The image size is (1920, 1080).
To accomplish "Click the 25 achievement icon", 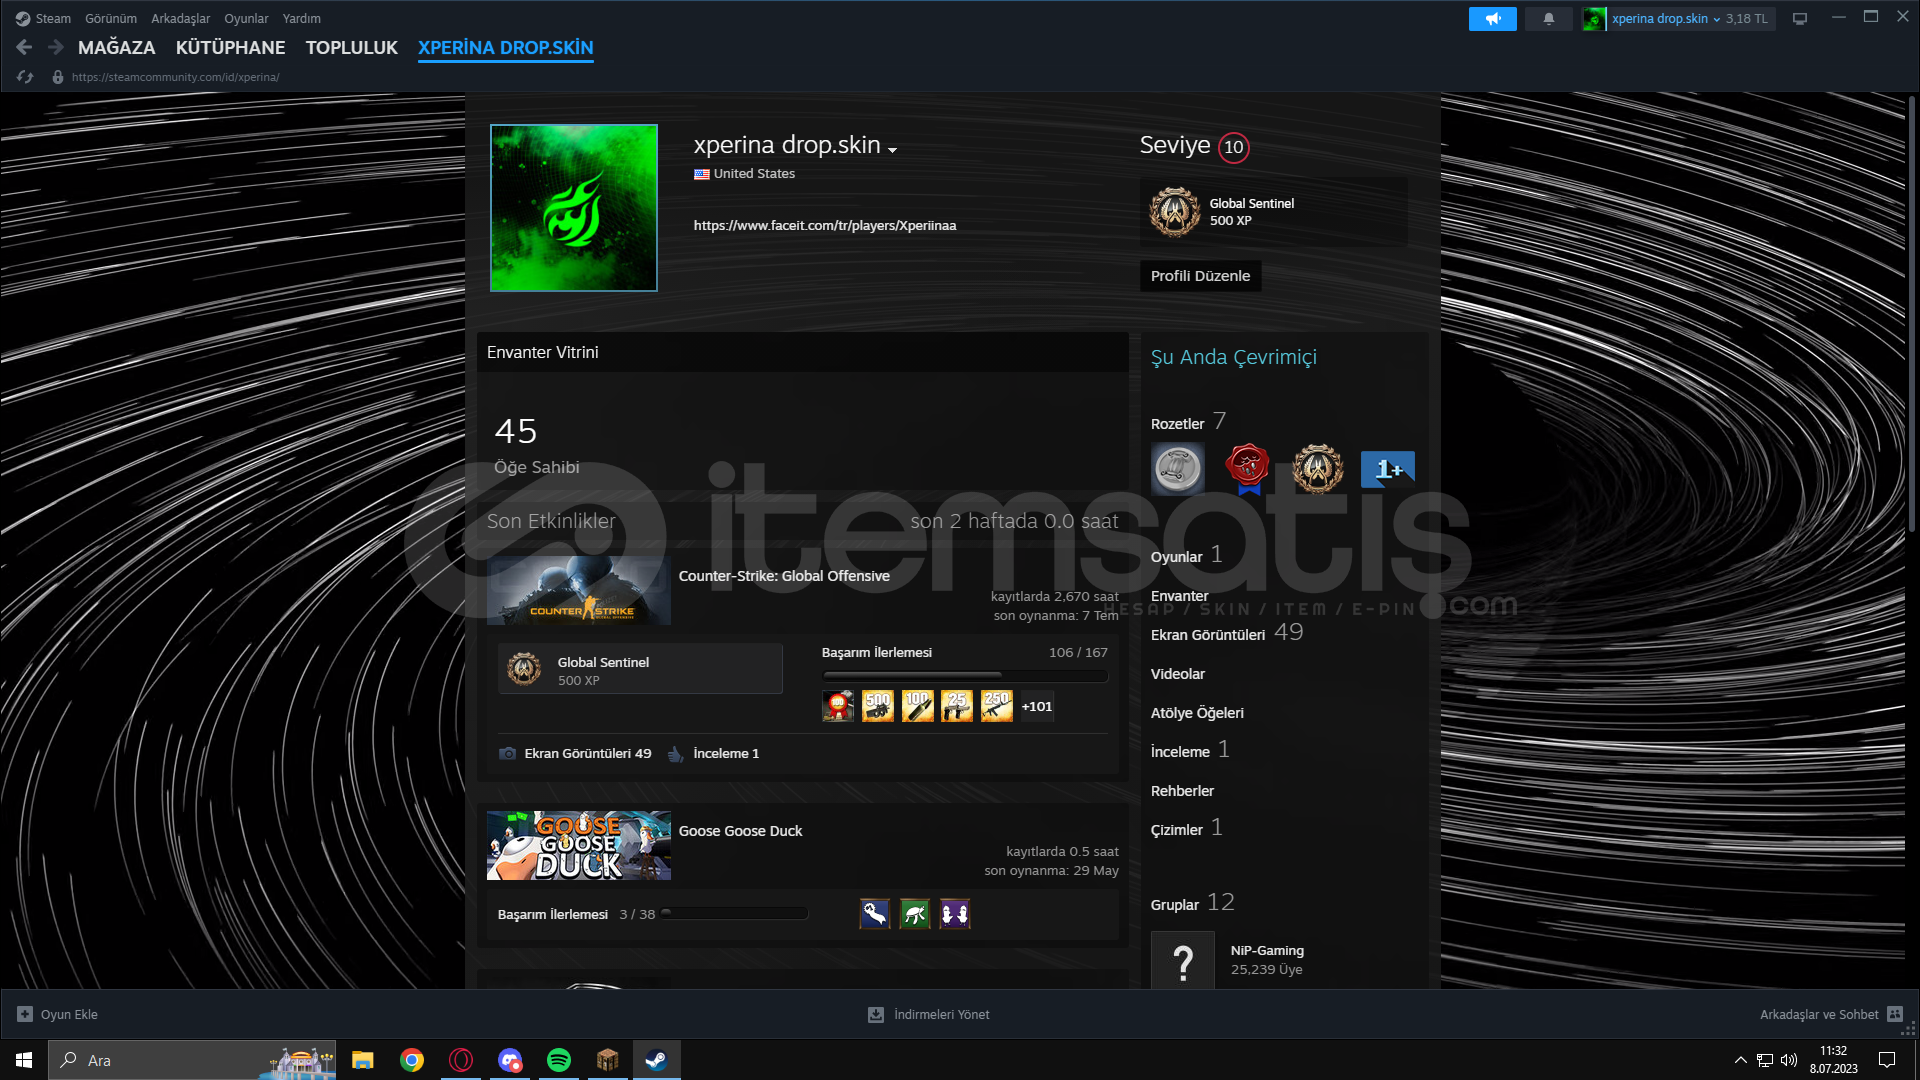I will [957, 706].
